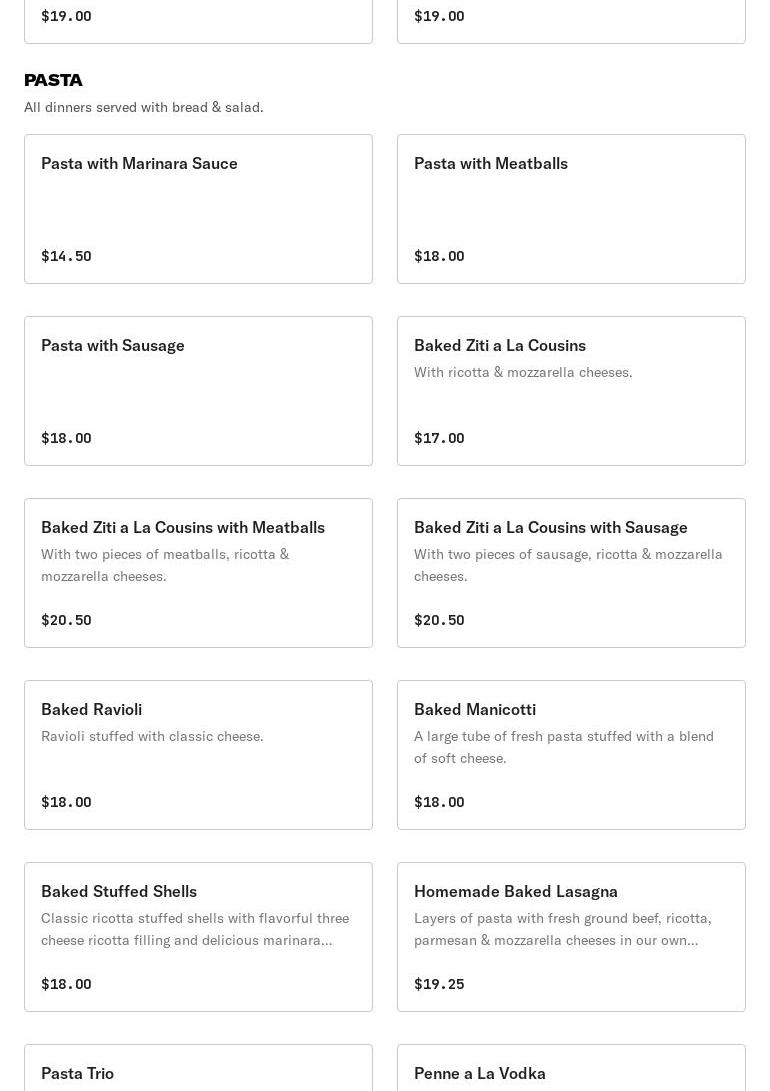Open the Pasta Trio item
Image resolution: width=770 pixels, height=1091 pixels.
(198, 1072)
